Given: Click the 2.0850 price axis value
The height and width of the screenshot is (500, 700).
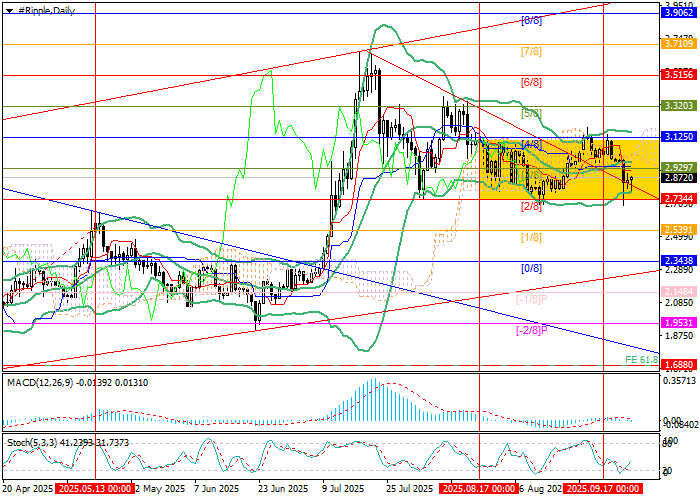Looking at the screenshot, I should click(x=677, y=303).
